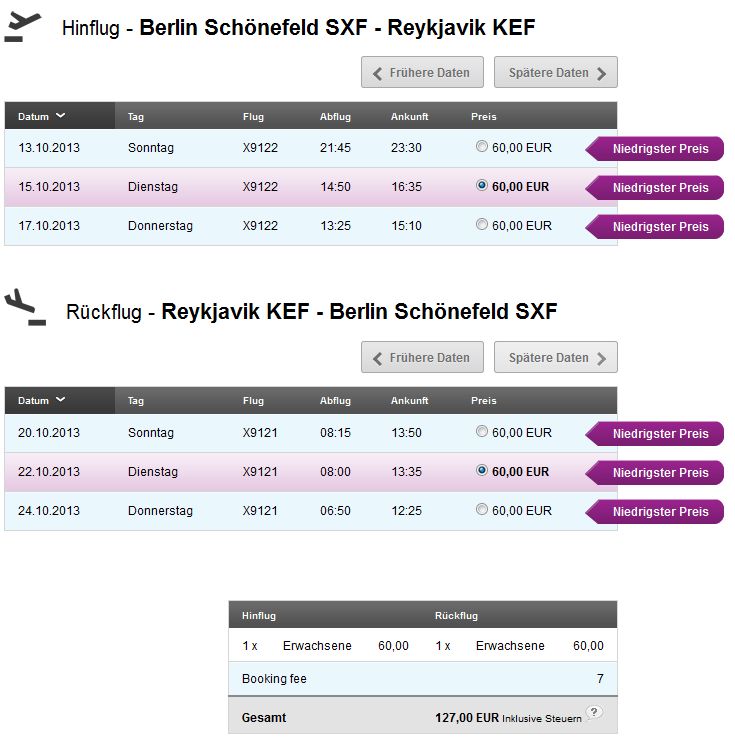The width and height of the screenshot is (735, 741).
Task: Sort outbound flights via Datum arrow
Action: point(60,115)
